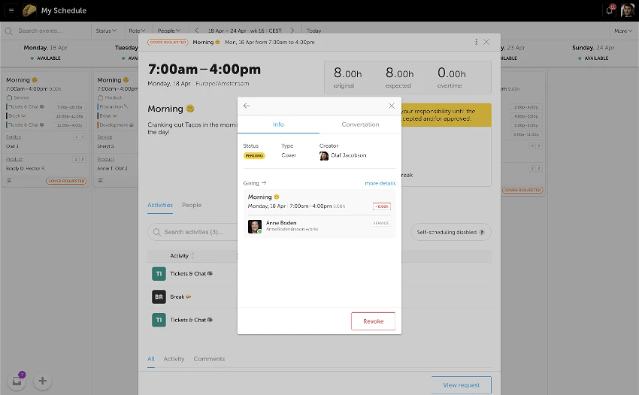The image size is (639, 395).
Task: Open Product link on Tuesday card
Action: click(106, 159)
